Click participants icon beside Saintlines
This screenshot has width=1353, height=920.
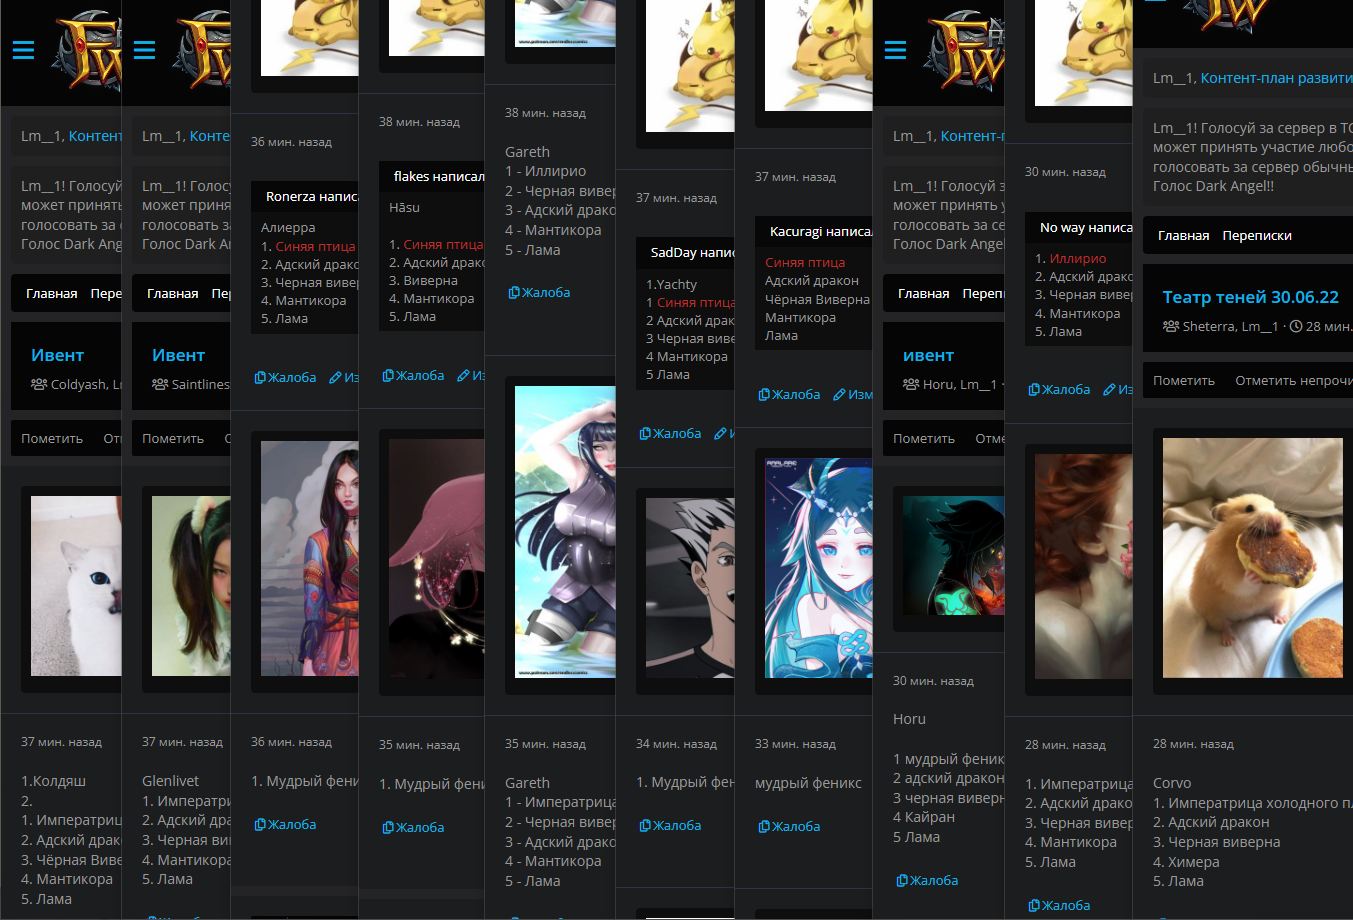pos(160,384)
